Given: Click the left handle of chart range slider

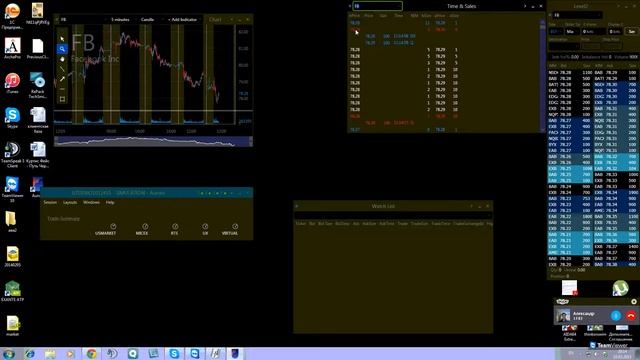Looking at the screenshot, I should point(56,142).
